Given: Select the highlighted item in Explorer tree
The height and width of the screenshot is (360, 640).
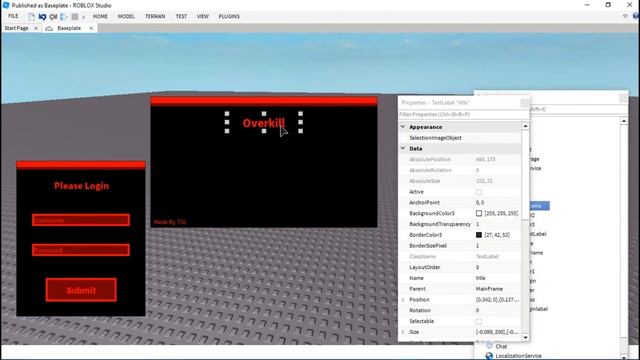Looking at the screenshot, I should pos(539,206).
